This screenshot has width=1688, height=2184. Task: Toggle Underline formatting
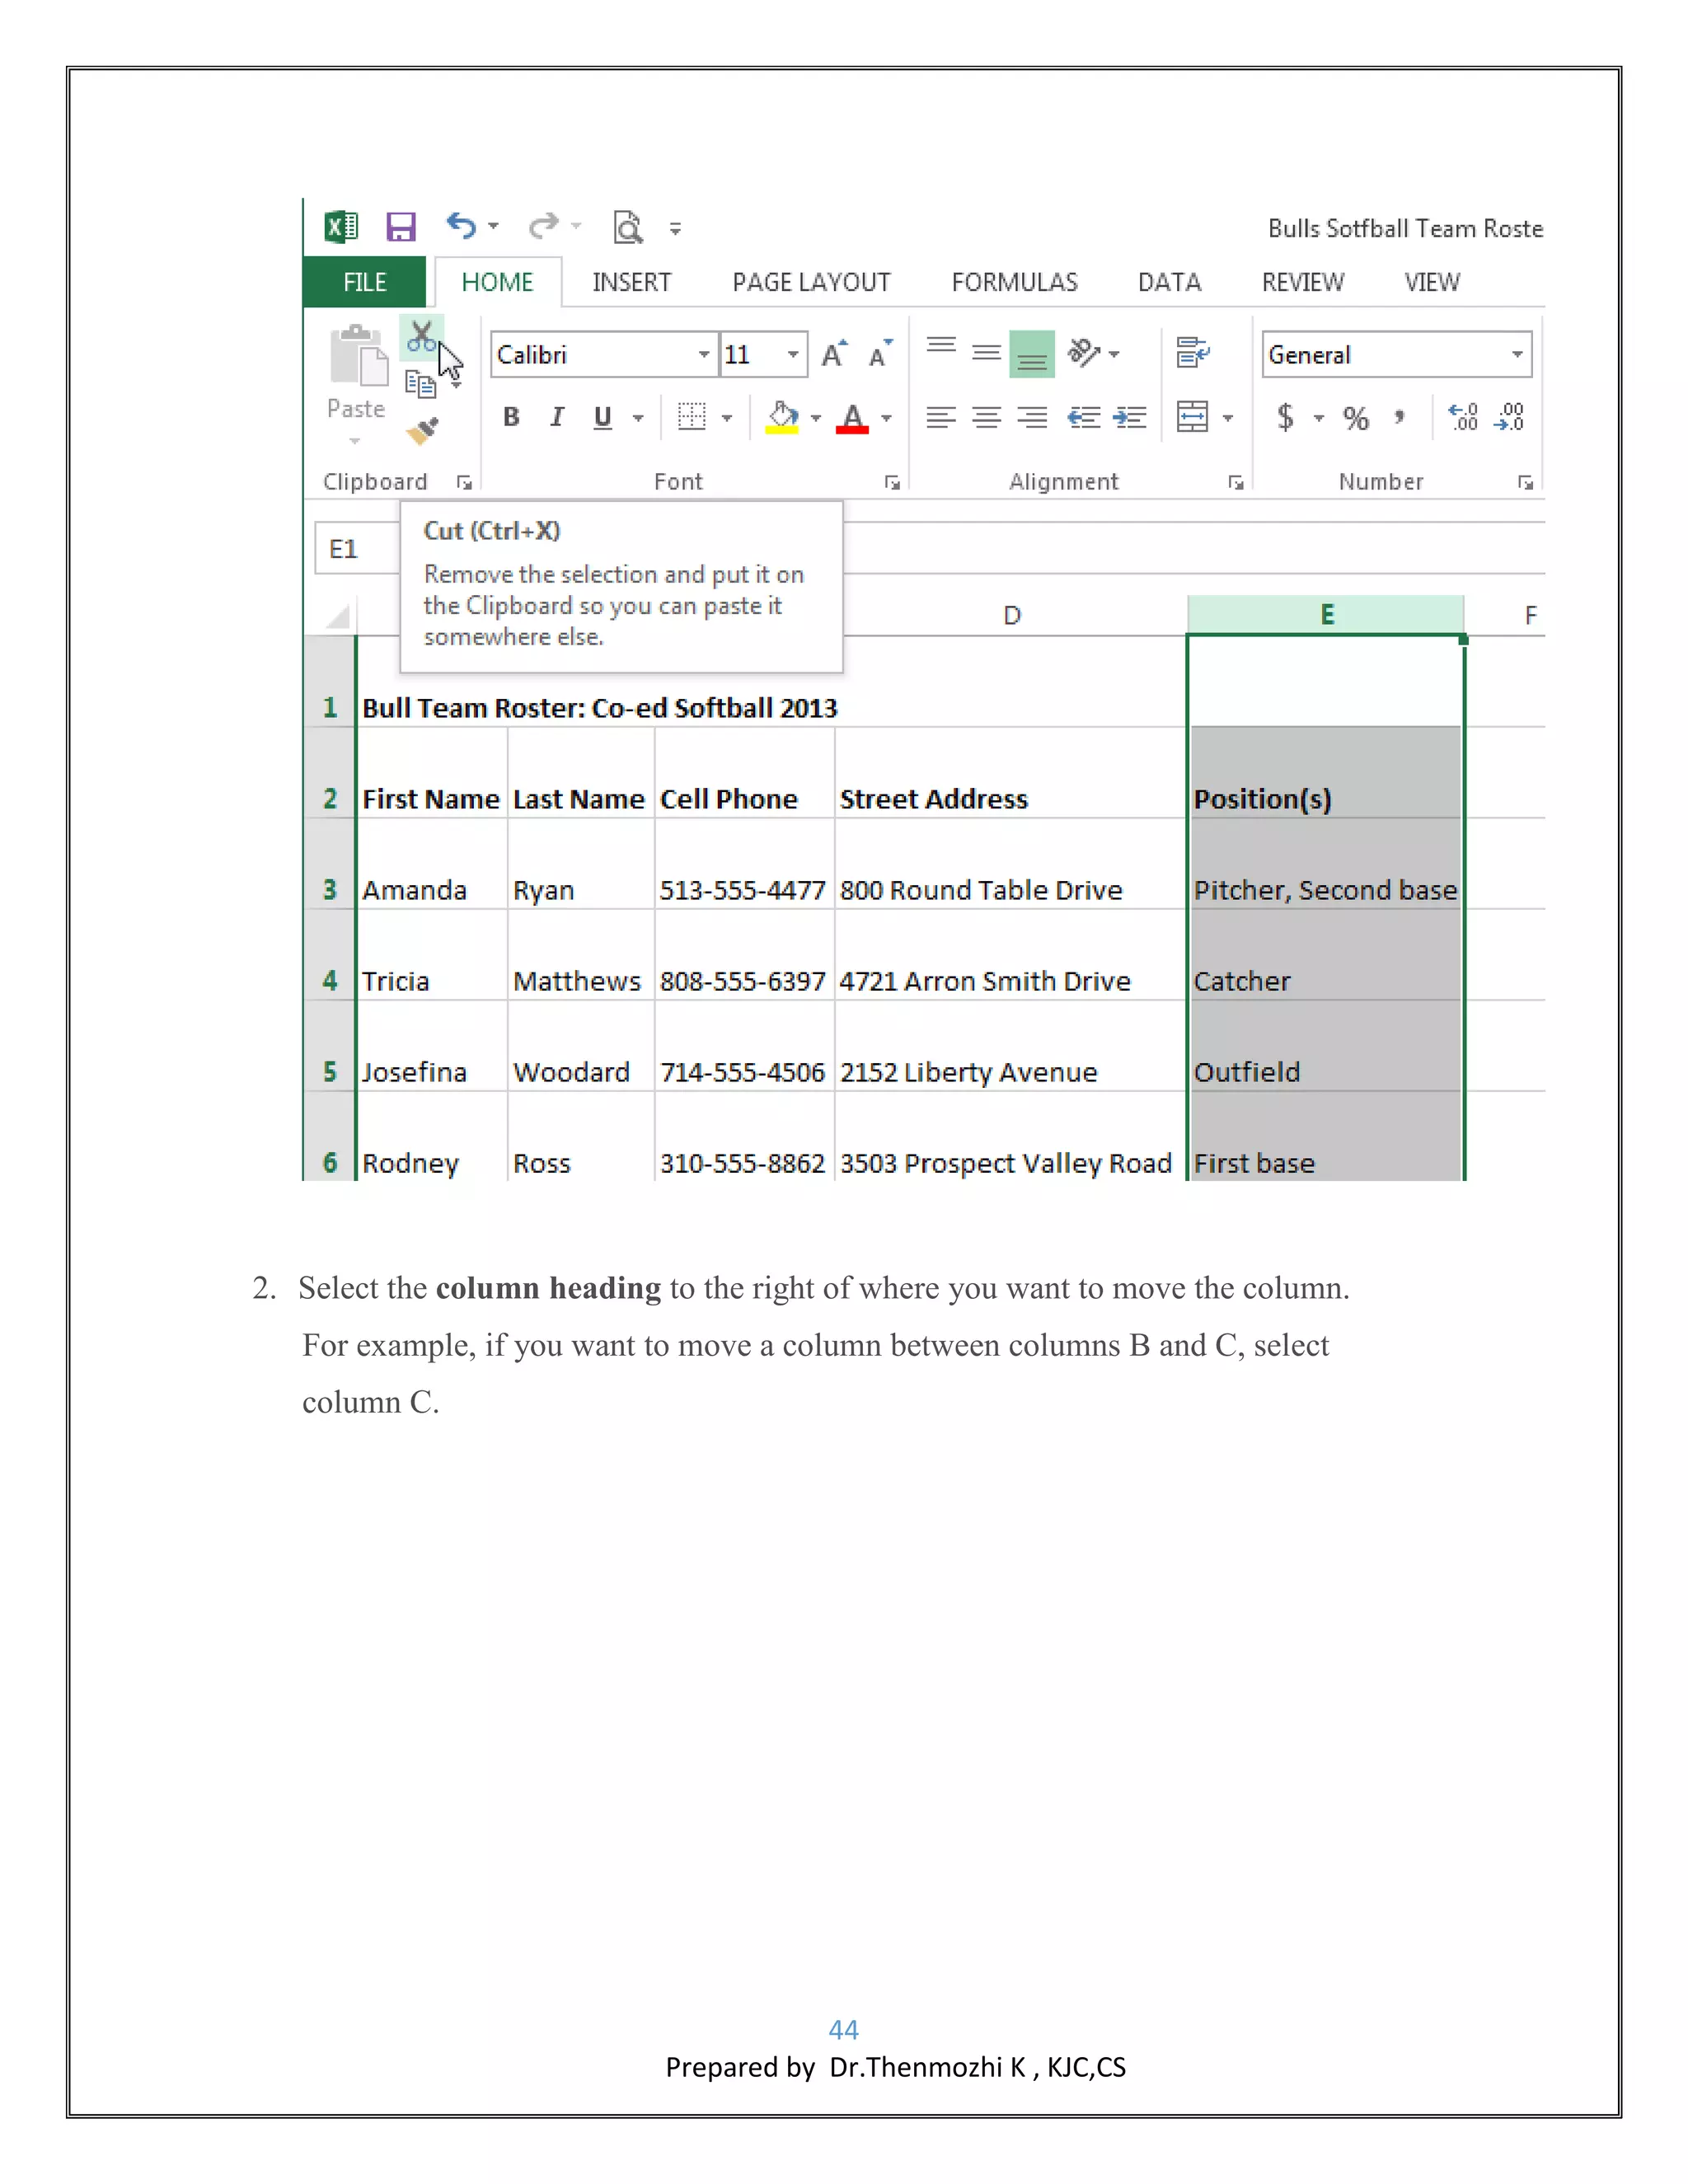click(602, 418)
